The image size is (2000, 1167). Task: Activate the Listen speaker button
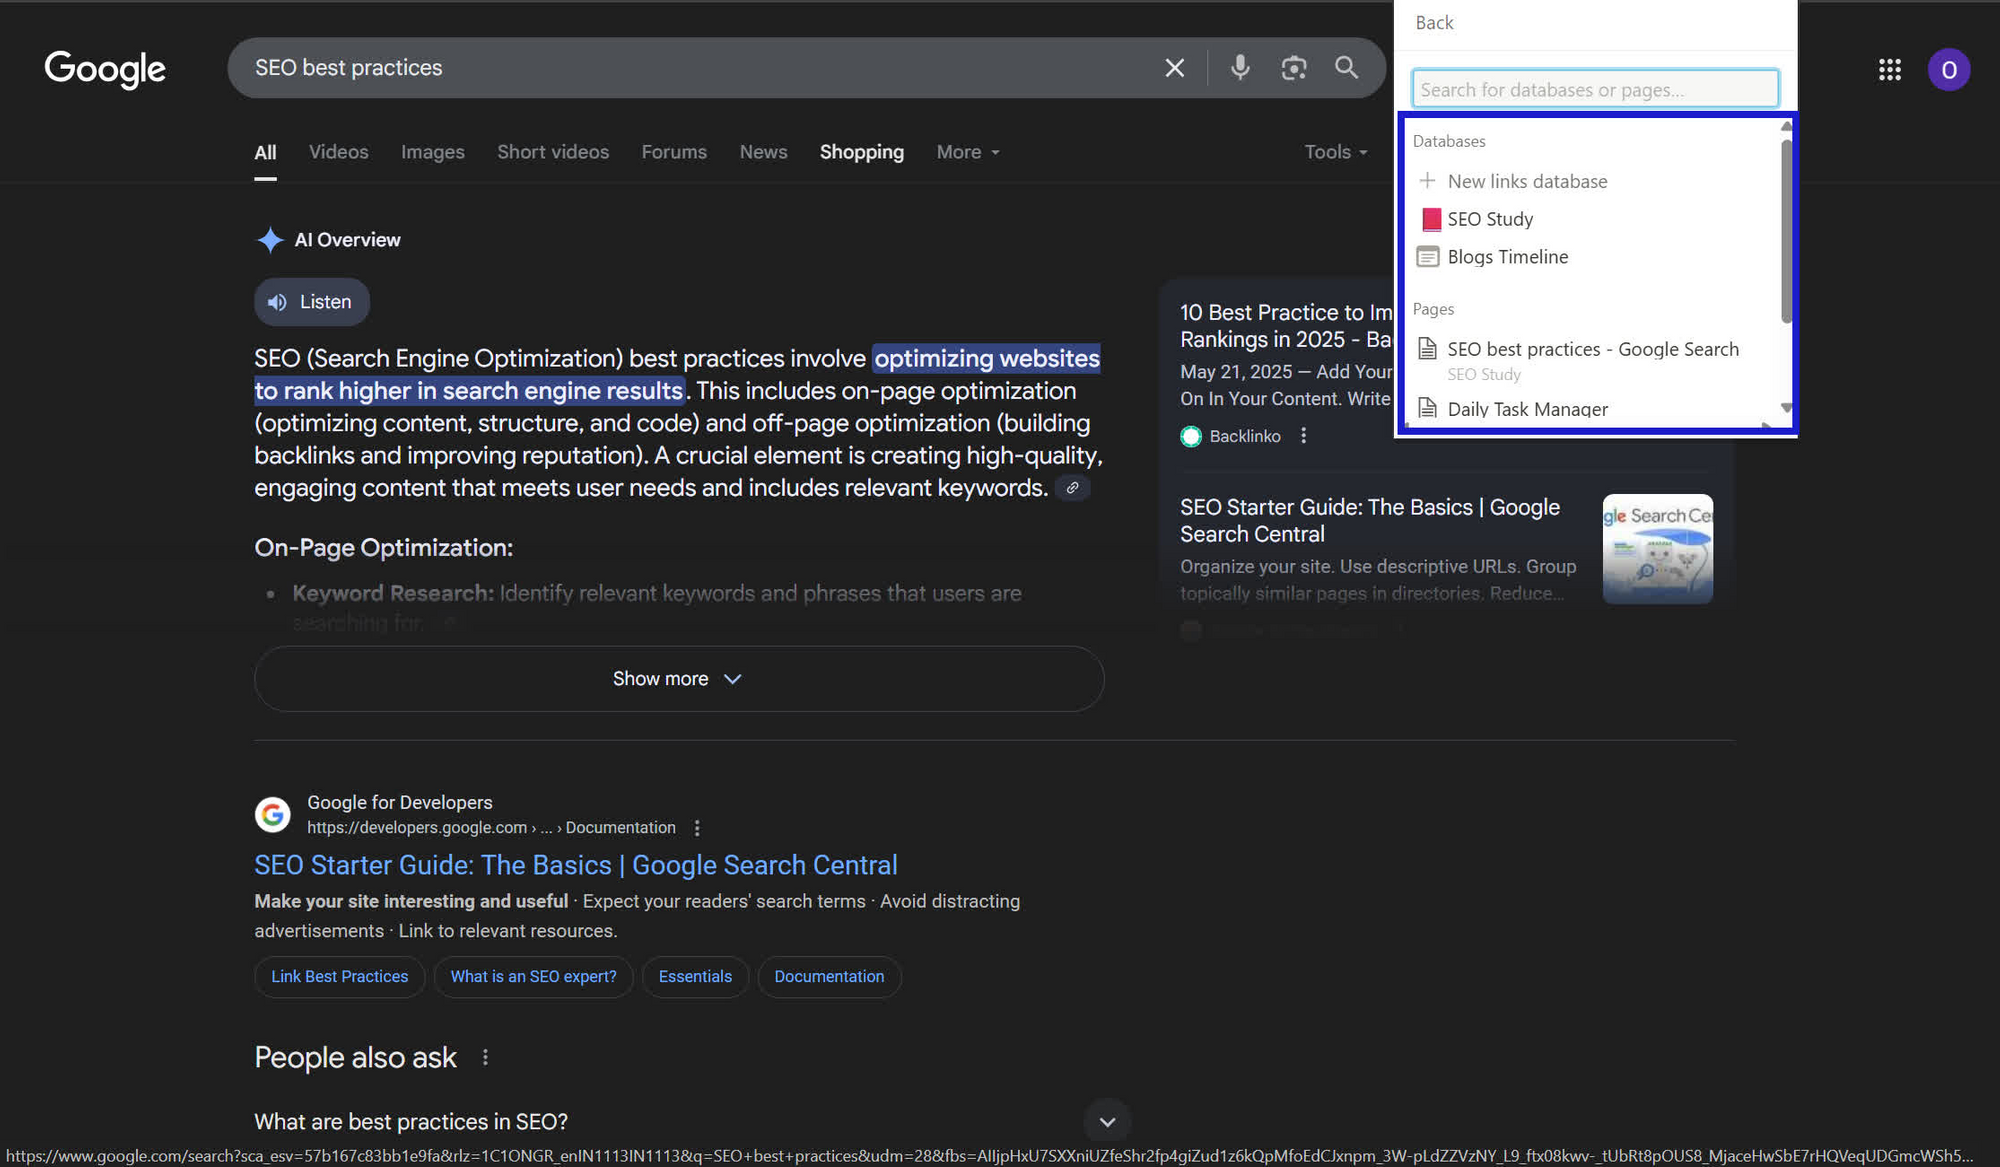tap(311, 301)
